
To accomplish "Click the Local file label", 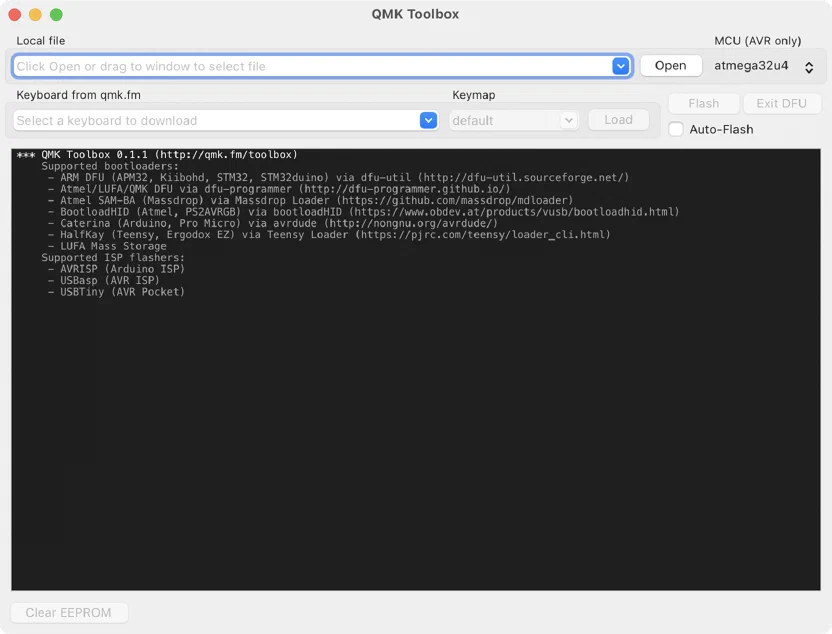I will click(41, 41).
